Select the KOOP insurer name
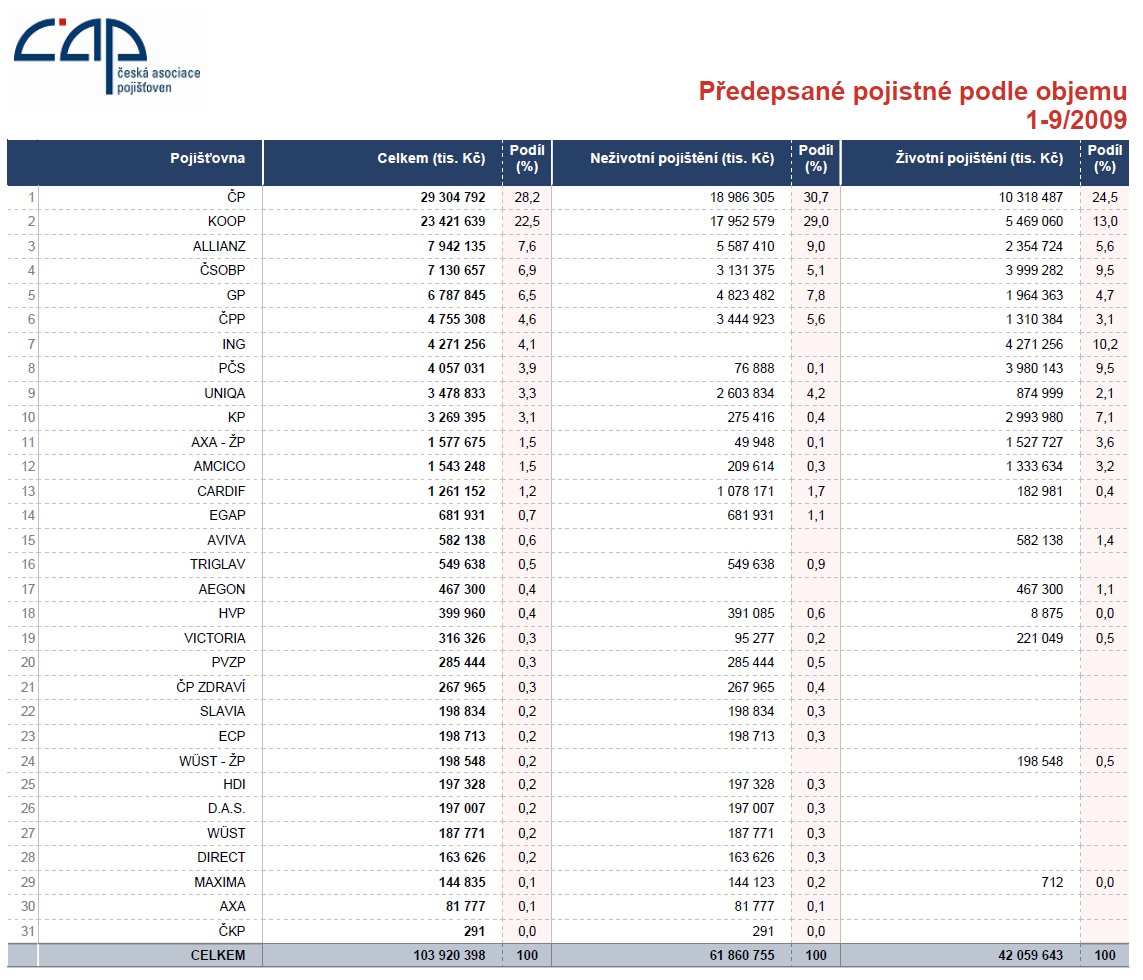The width and height of the screenshot is (1143, 980). click(226, 222)
